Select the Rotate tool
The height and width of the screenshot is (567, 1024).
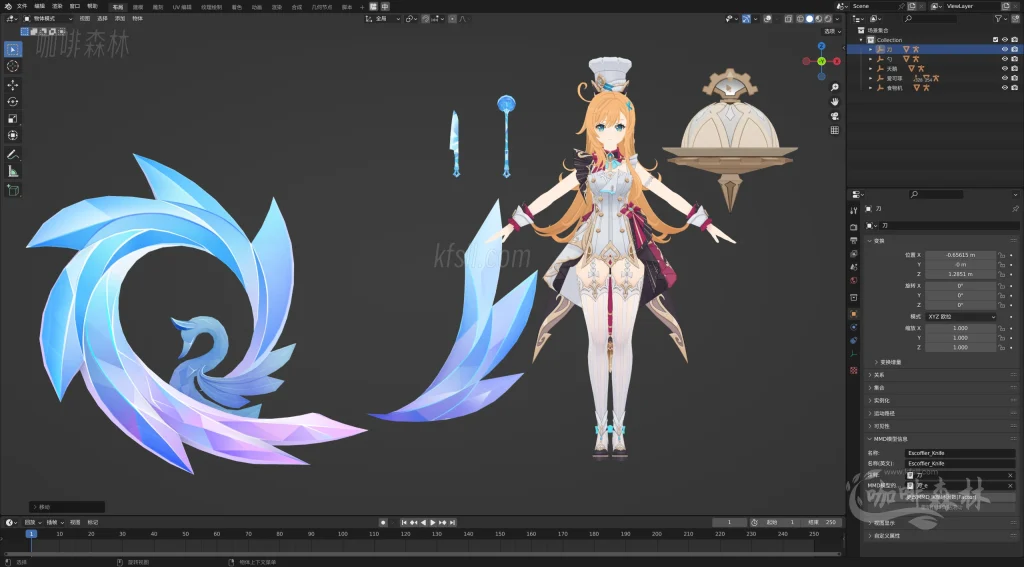coord(12,102)
